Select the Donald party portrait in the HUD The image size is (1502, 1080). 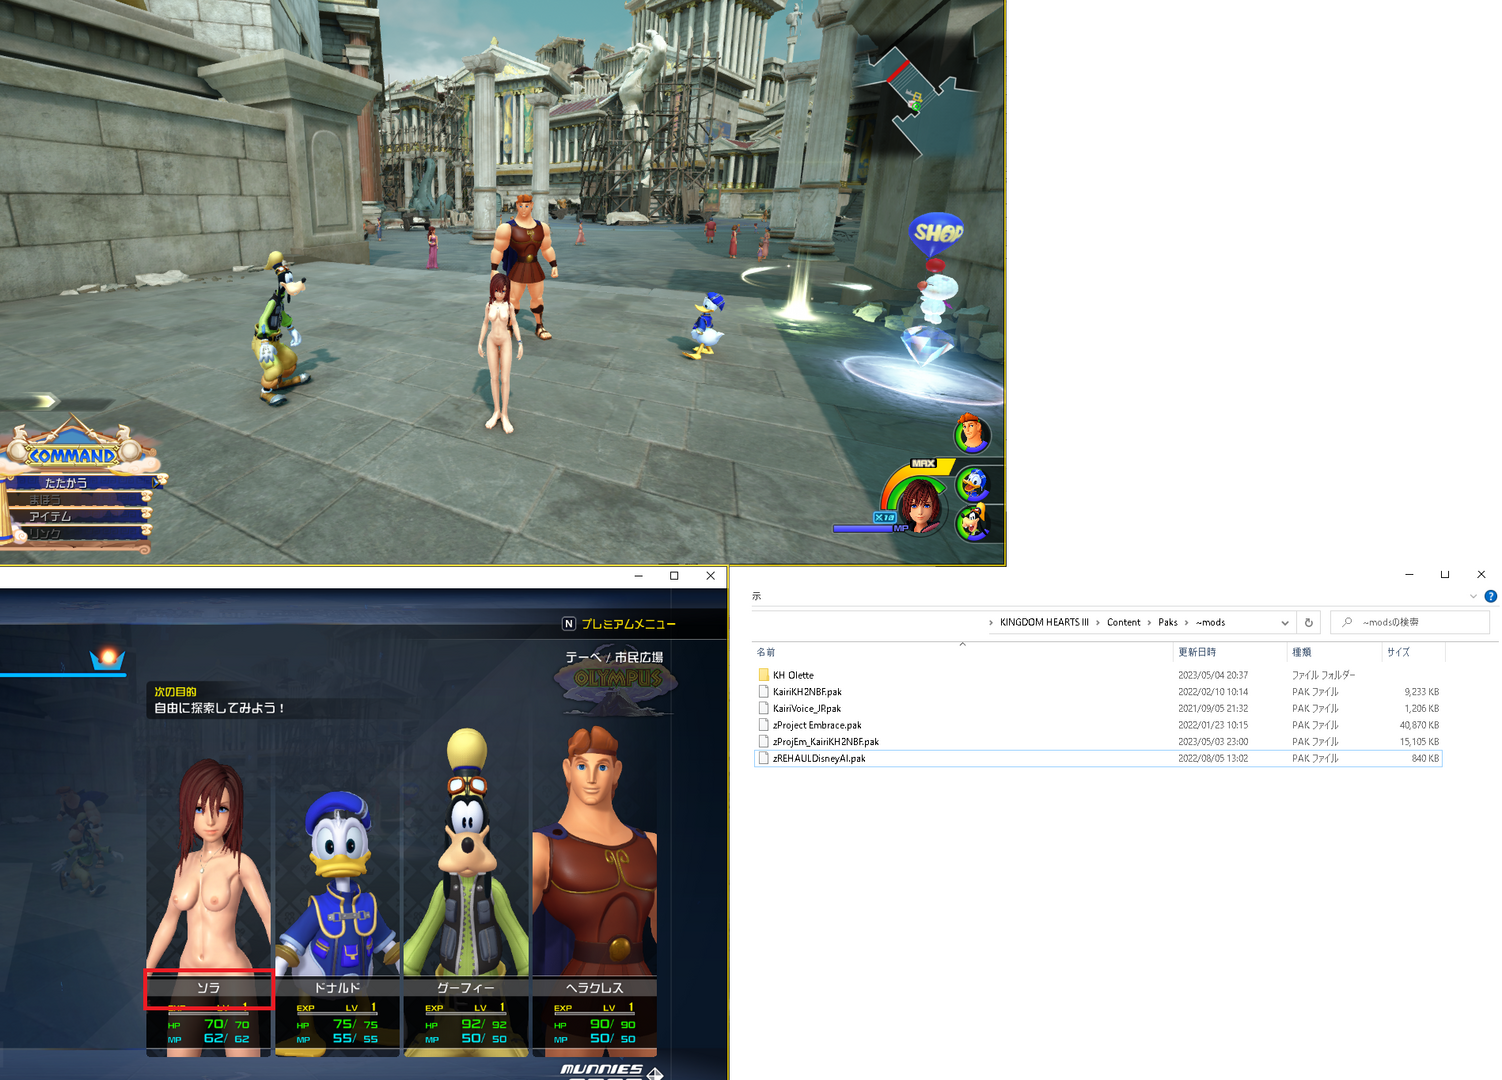tap(973, 484)
